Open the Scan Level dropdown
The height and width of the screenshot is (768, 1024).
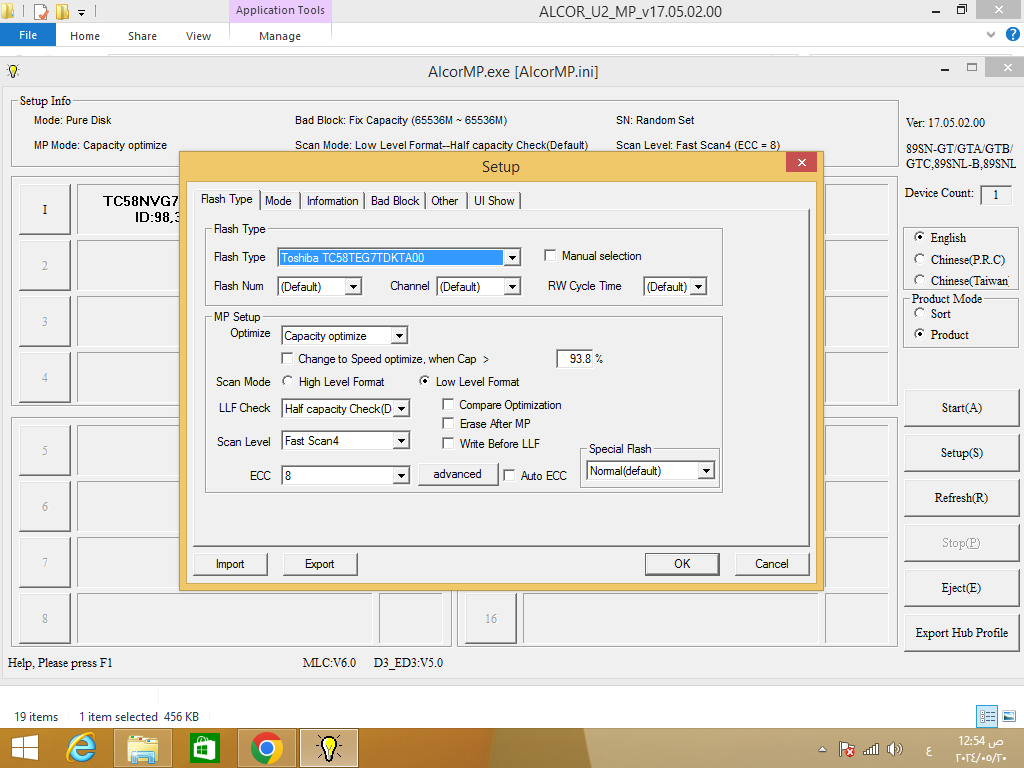click(x=401, y=441)
